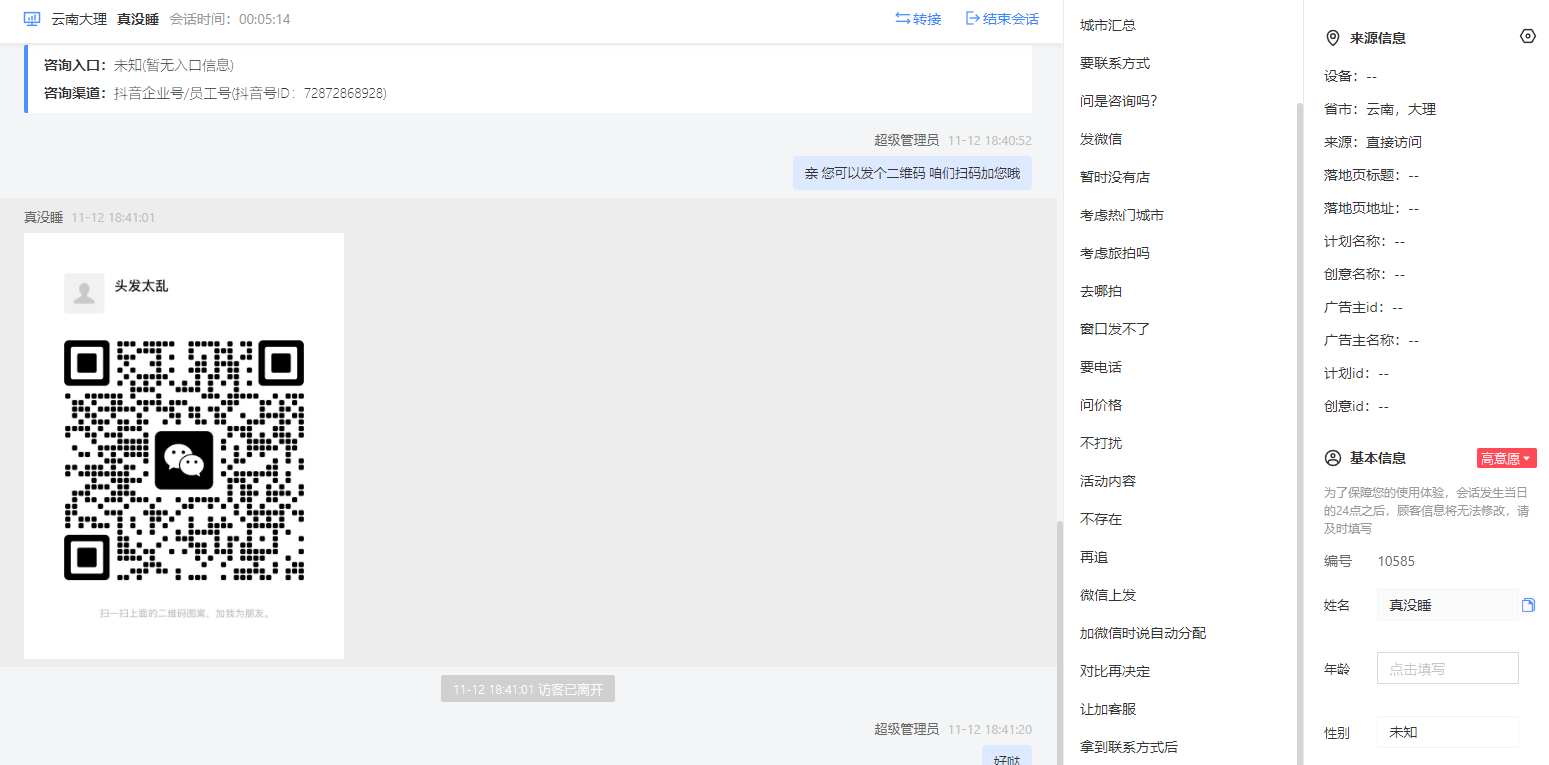1549x765 pixels.
Task: Click the 编号 value 10585
Action: (1396, 561)
